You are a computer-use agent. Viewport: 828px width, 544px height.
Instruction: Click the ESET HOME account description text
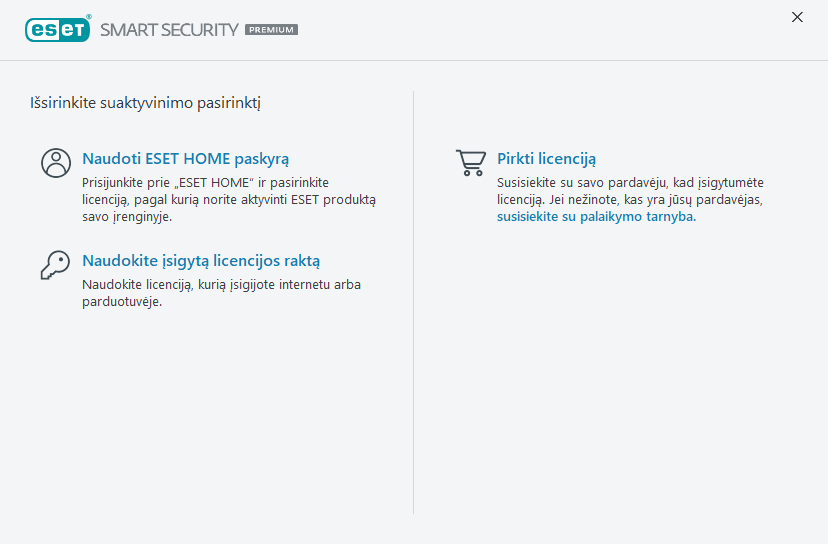[228, 199]
